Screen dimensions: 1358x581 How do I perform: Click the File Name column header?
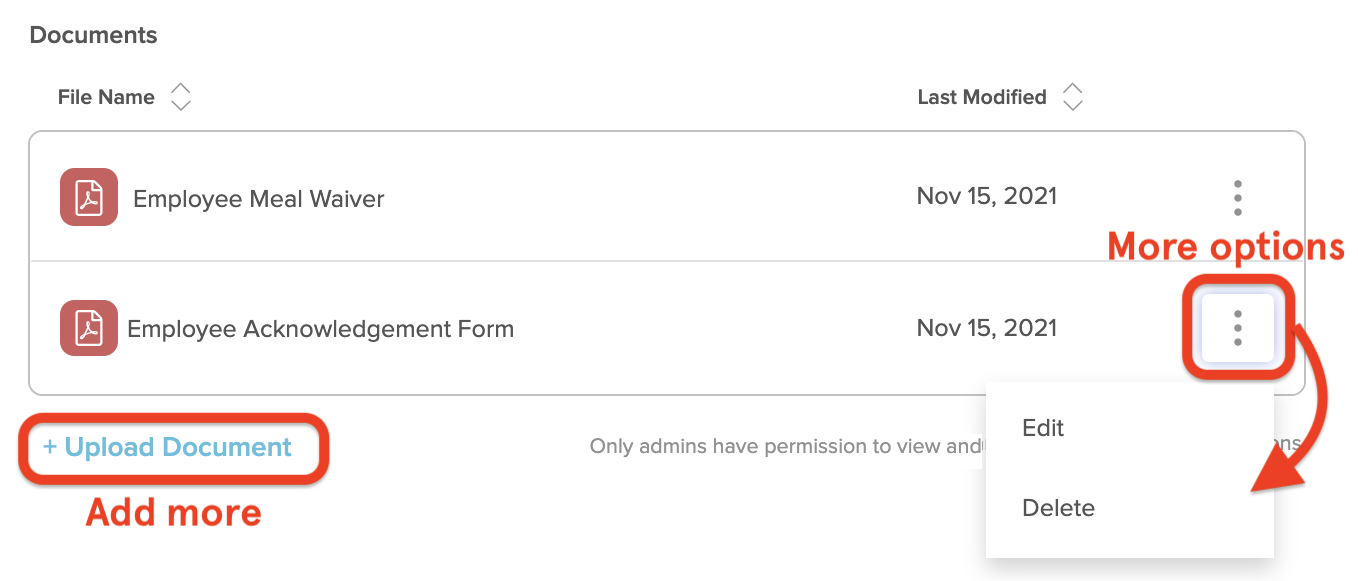[106, 97]
